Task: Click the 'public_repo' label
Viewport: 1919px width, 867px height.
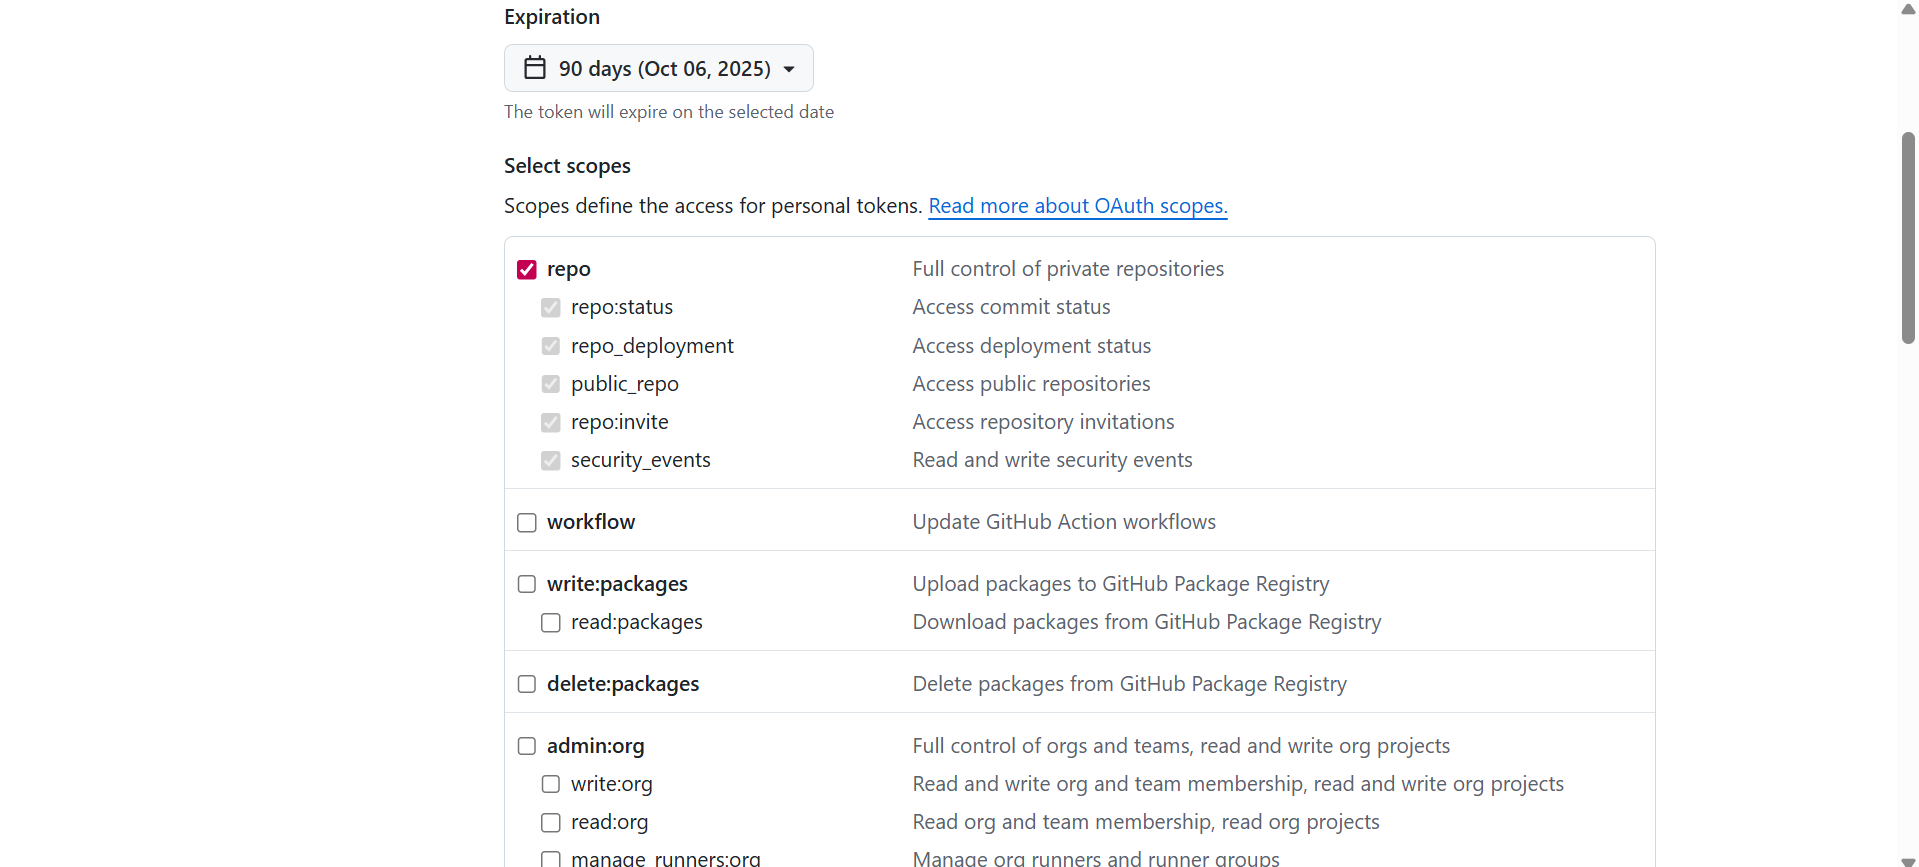Action: pyautogui.click(x=625, y=384)
